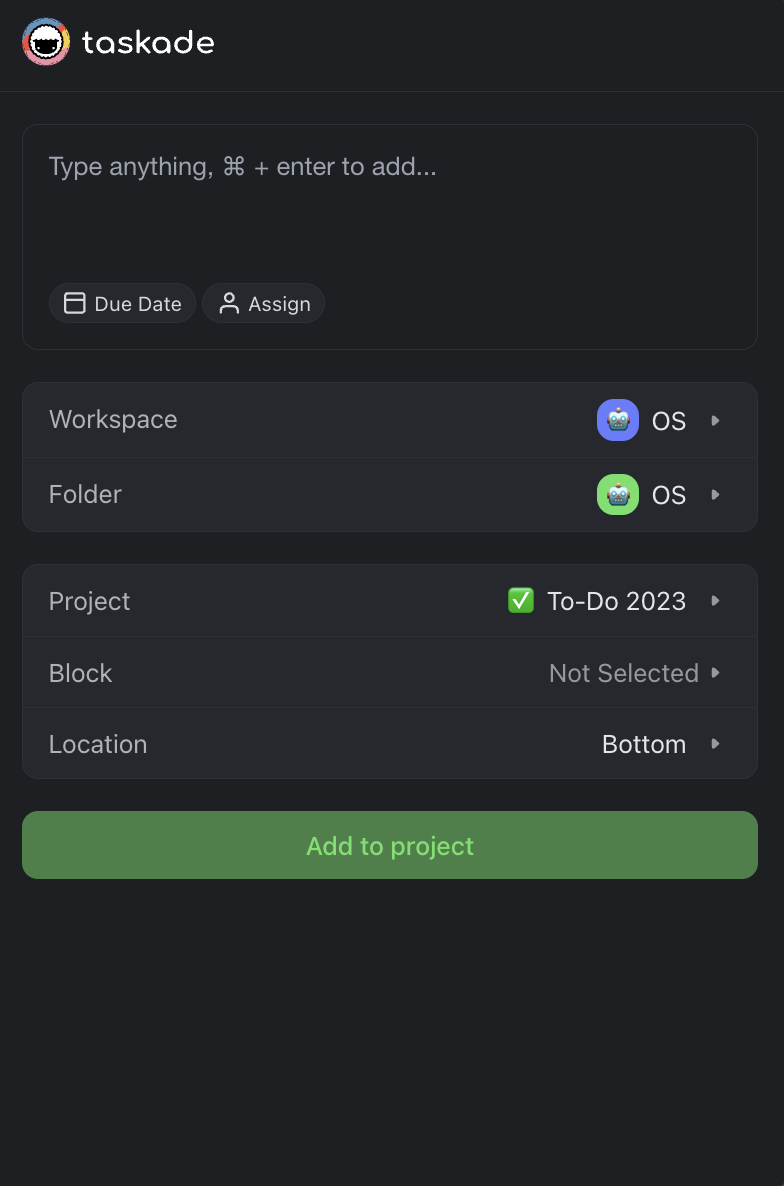This screenshot has width=784, height=1186.
Task: Open the Workspace settings row
Action: tap(390, 420)
